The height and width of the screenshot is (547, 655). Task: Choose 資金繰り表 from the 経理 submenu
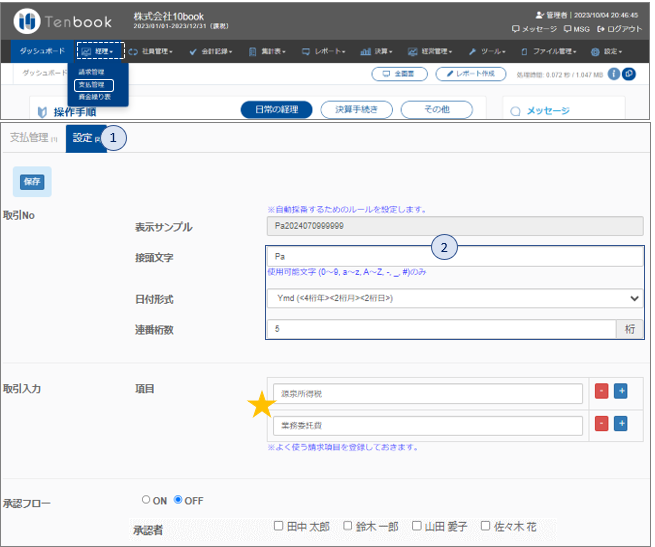click(x=95, y=97)
